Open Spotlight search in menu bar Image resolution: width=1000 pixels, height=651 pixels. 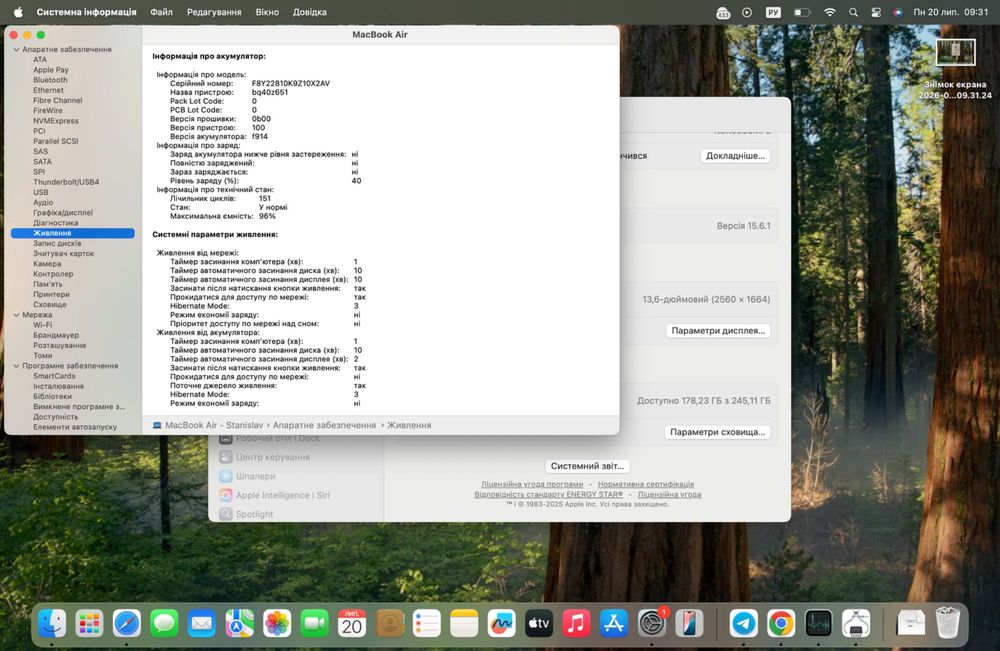853,12
